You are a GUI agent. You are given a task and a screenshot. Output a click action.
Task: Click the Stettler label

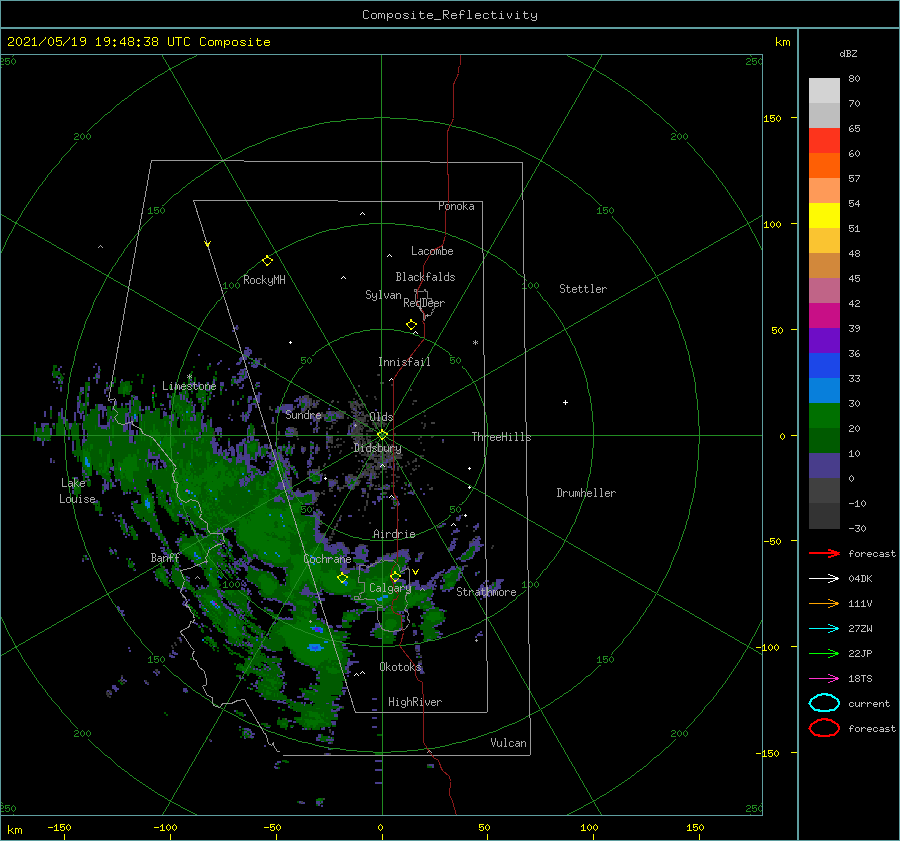coord(583,289)
